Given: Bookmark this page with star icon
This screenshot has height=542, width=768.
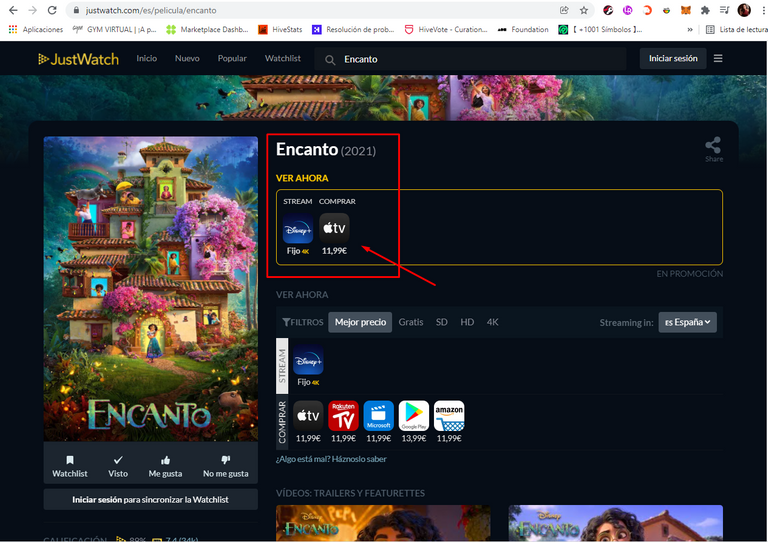Looking at the screenshot, I should 584,10.
